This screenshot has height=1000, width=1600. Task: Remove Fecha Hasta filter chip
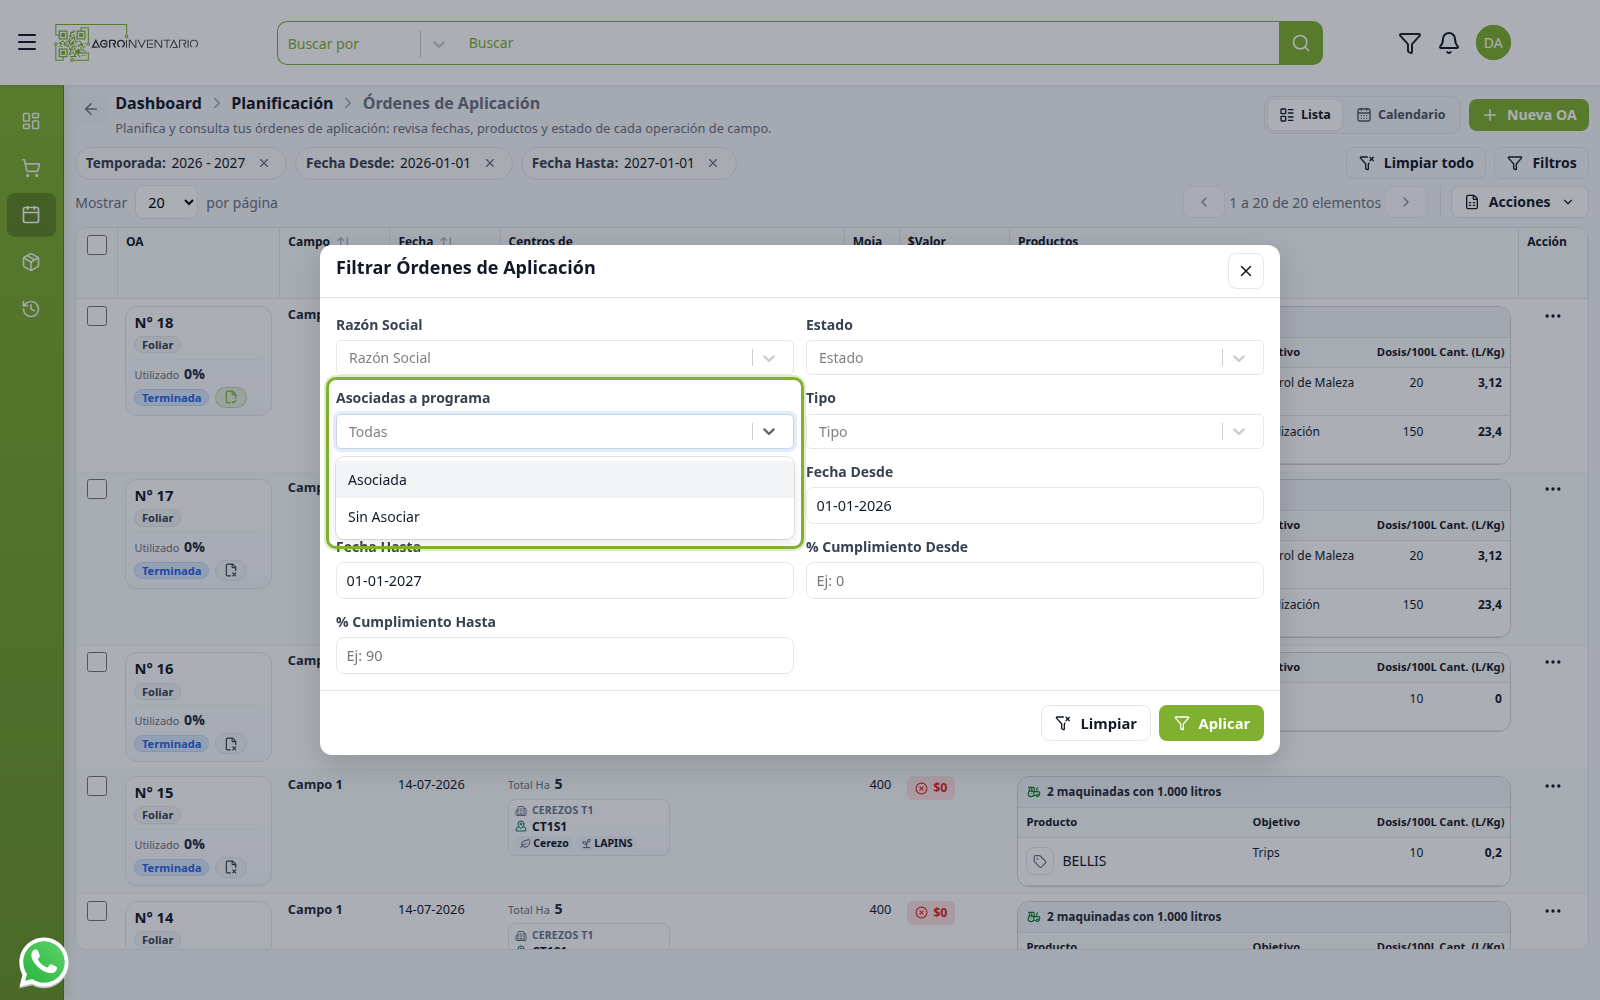coord(713,163)
